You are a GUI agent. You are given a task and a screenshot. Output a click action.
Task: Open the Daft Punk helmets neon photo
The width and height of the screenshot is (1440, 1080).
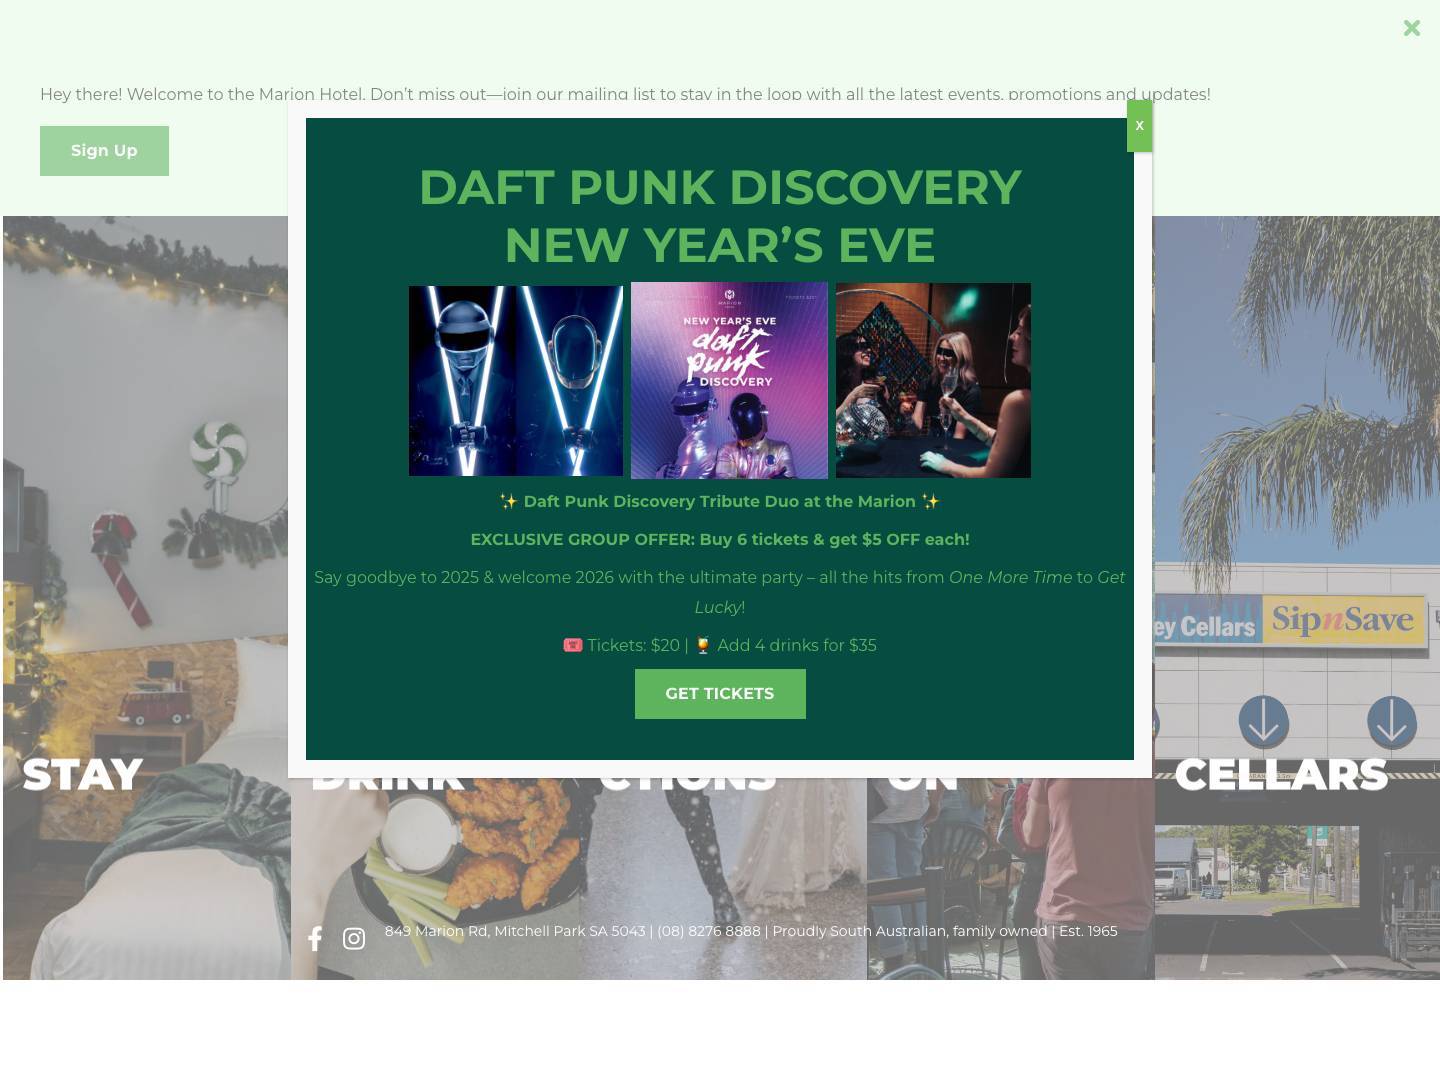coord(516,381)
